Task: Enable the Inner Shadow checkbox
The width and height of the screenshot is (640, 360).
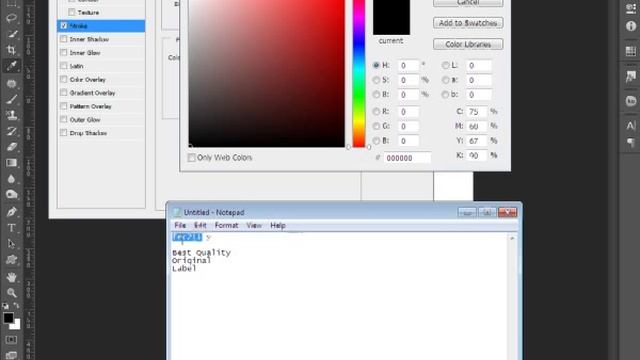Action: 64,39
